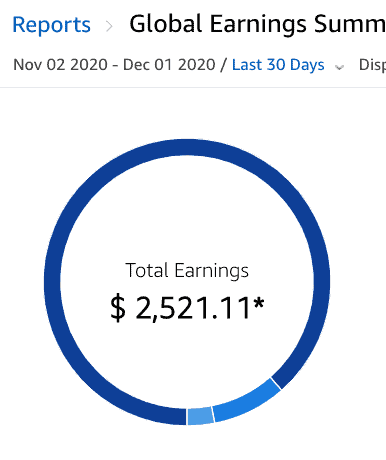The image size is (386, 460).
Task: Select the Global Earnings Summary page title
Action: tap(257, 24)
